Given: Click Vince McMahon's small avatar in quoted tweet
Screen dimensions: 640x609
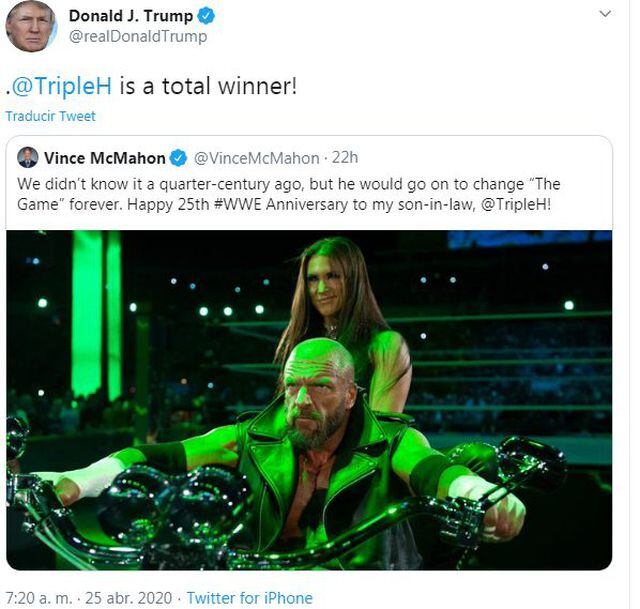Looking at the screenshot, I should tap(28, 158).
